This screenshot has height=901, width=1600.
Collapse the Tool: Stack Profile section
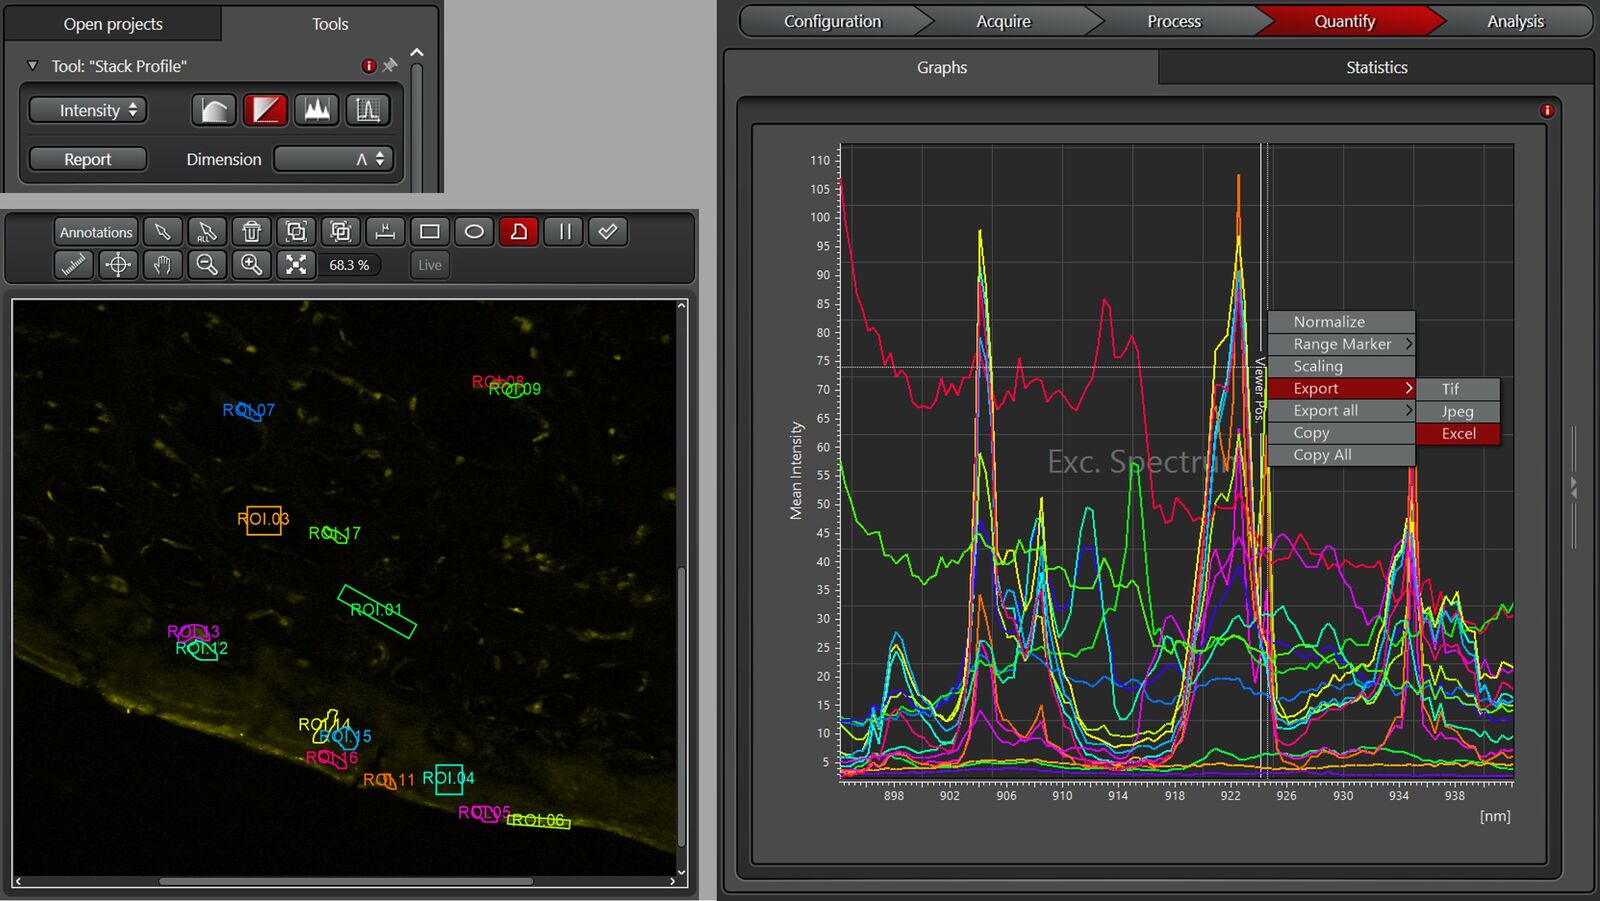click(32, 66)
